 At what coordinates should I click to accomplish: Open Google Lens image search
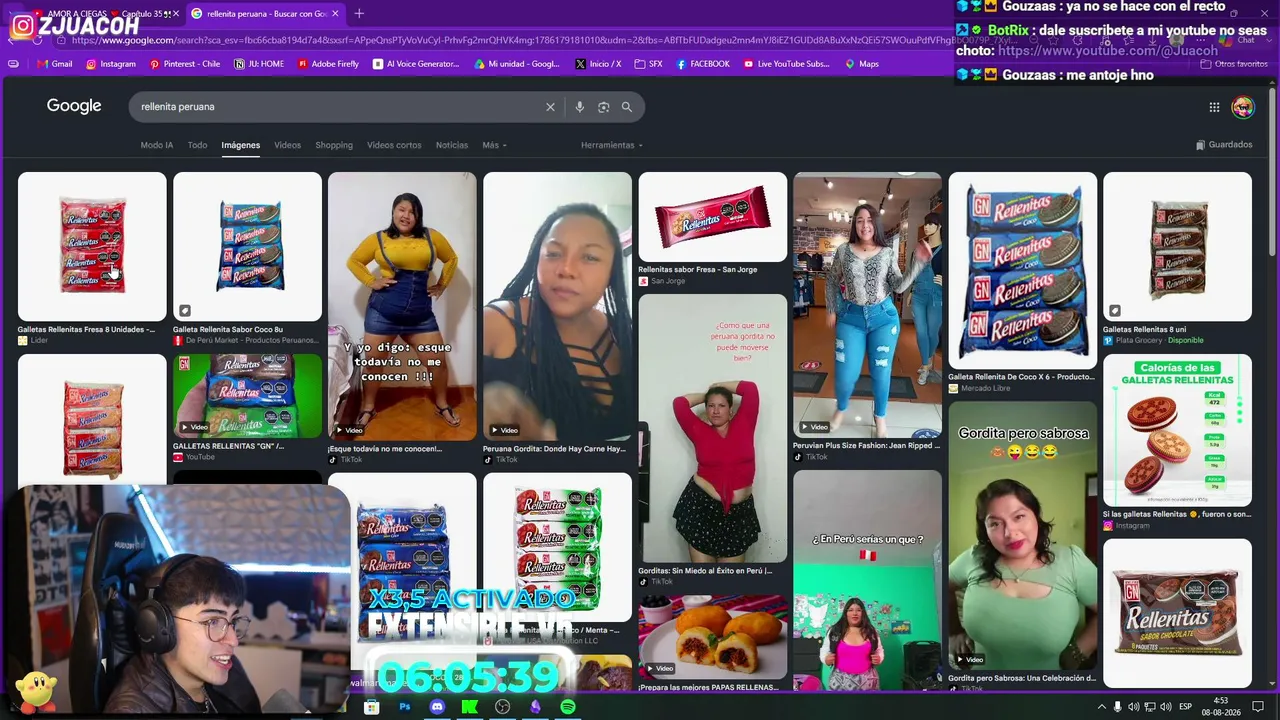click(603, 107)
